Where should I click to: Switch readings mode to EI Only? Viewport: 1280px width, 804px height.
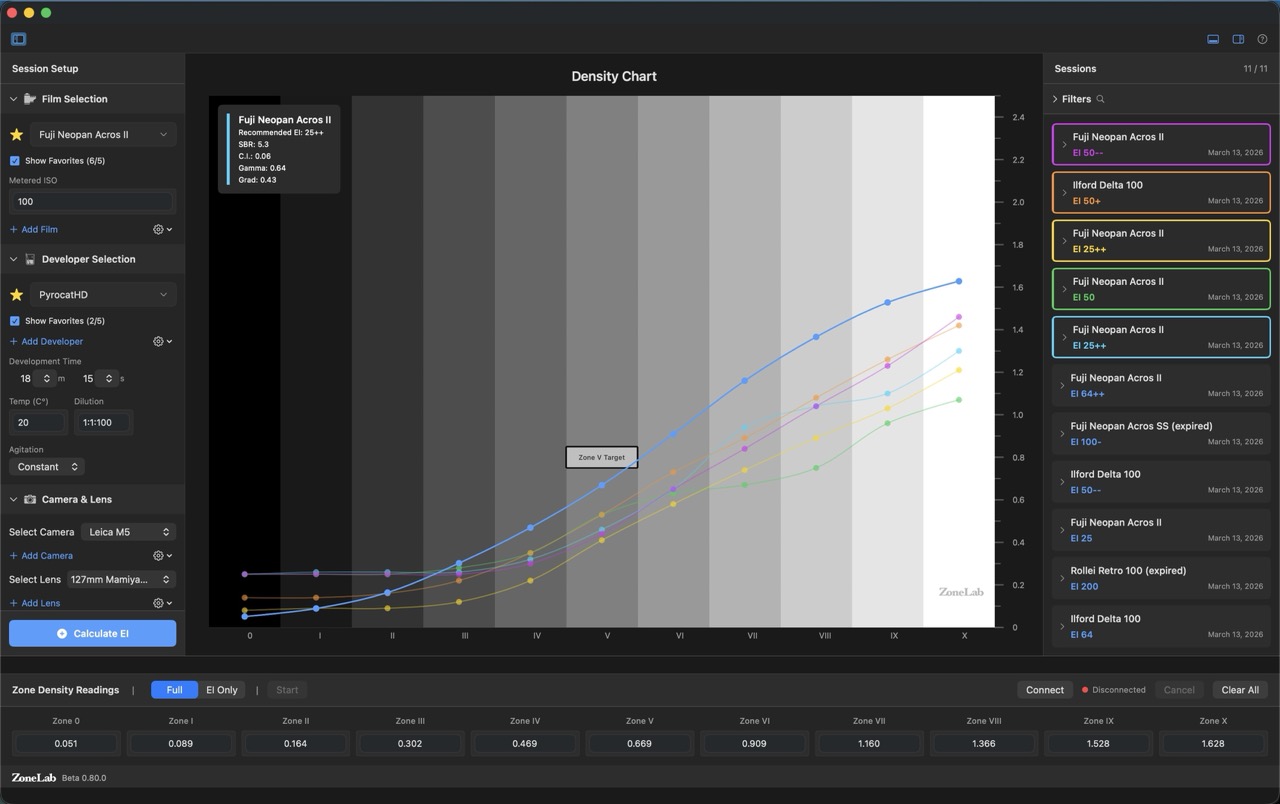222,690
